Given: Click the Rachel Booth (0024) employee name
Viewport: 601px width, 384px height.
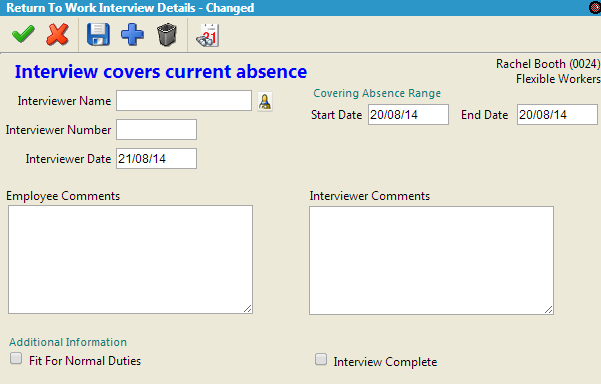Looking at the screenshot, I should pyautogui.click(x=548, y=64).
